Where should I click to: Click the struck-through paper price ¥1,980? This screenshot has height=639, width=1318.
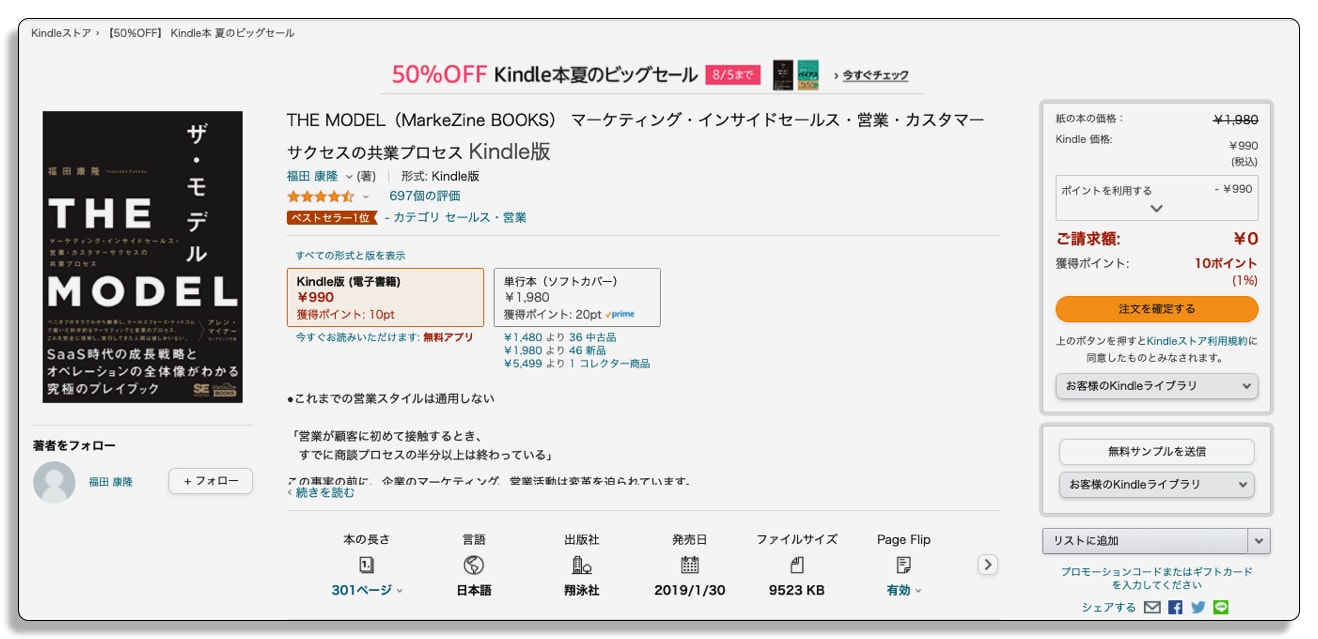click(1235, 120)
